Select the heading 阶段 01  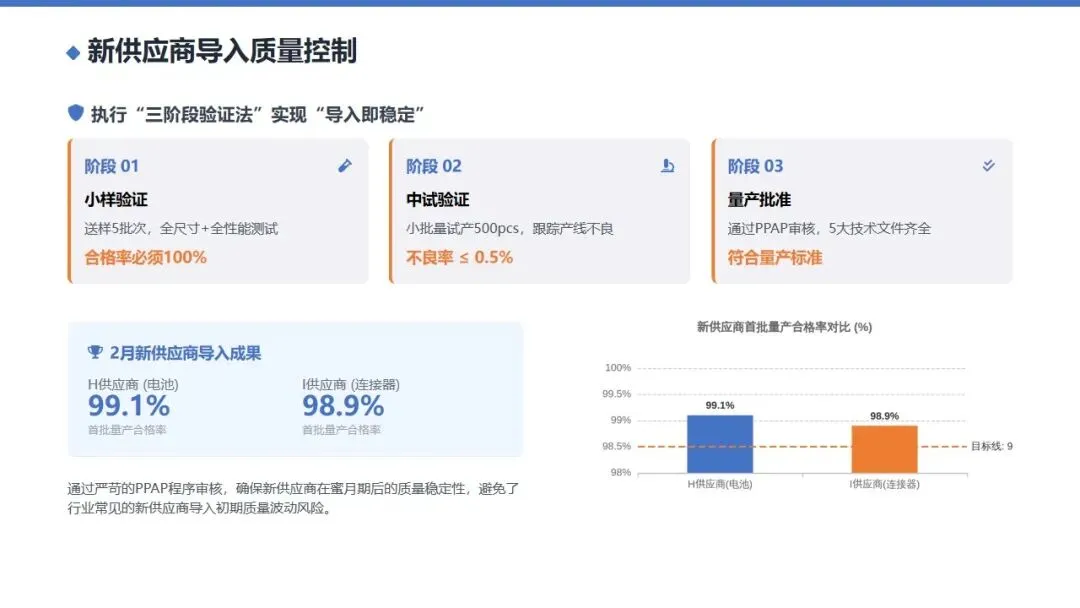pos(112,166)
